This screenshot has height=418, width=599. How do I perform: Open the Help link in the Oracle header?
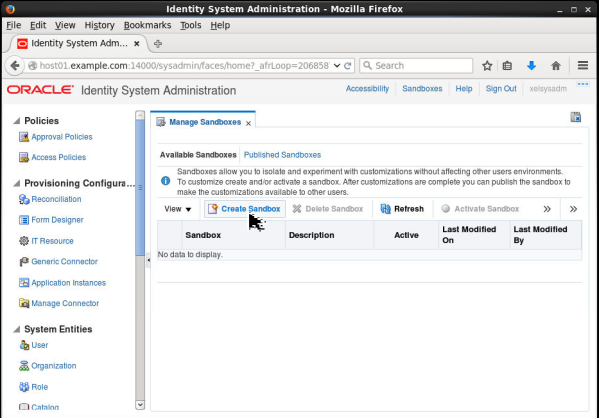point(464,89)
